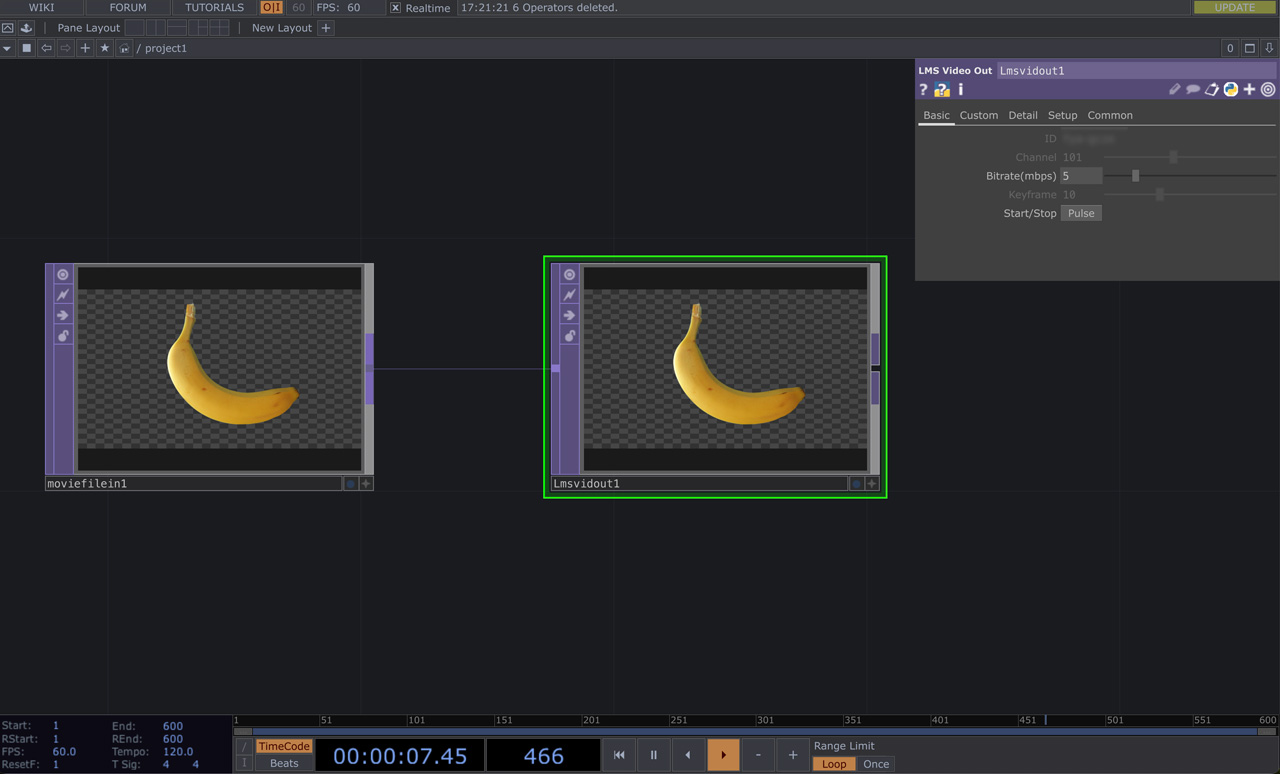Toggle the Python language icon

(1231, 90)
